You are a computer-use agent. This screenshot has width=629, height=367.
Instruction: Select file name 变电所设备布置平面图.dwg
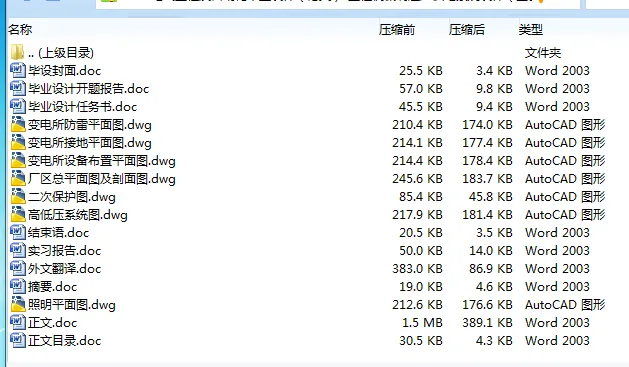(102, 161)
